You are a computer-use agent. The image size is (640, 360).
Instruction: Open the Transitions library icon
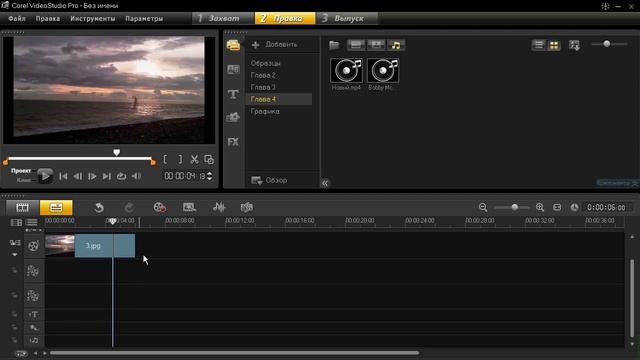[x=233, y=69]
